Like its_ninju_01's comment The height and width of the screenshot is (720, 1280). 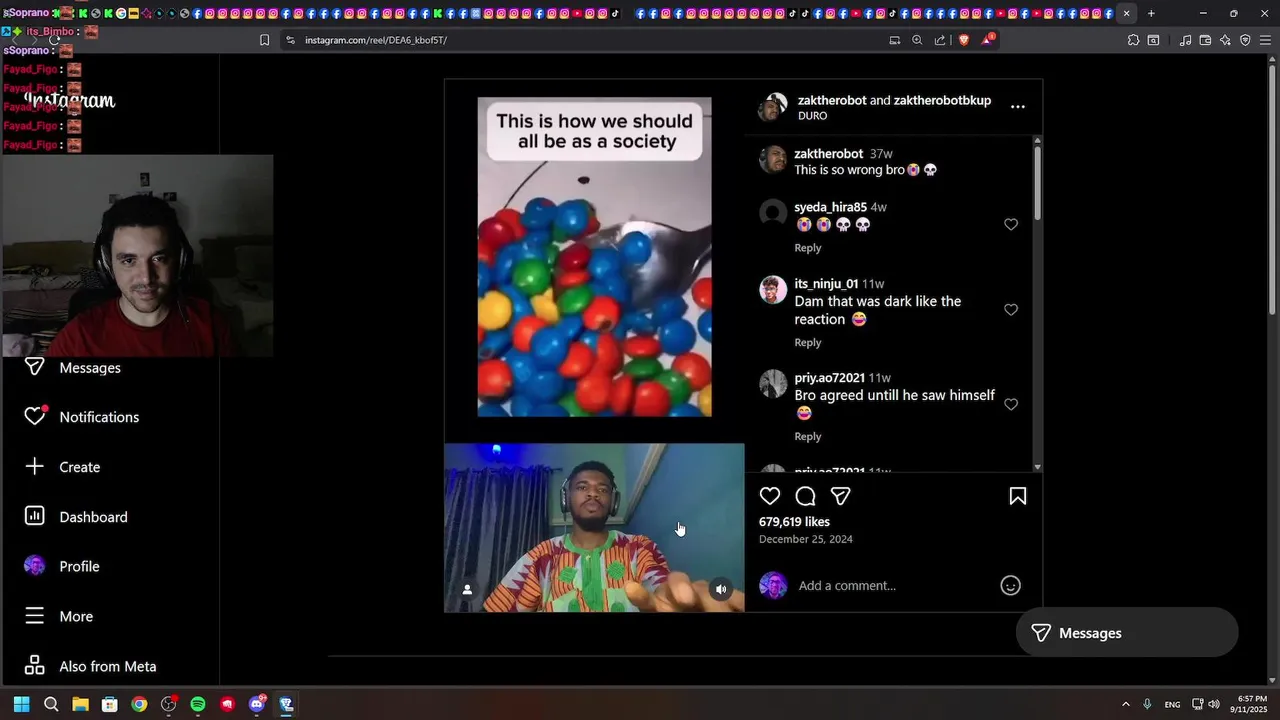coord(1011,310)
